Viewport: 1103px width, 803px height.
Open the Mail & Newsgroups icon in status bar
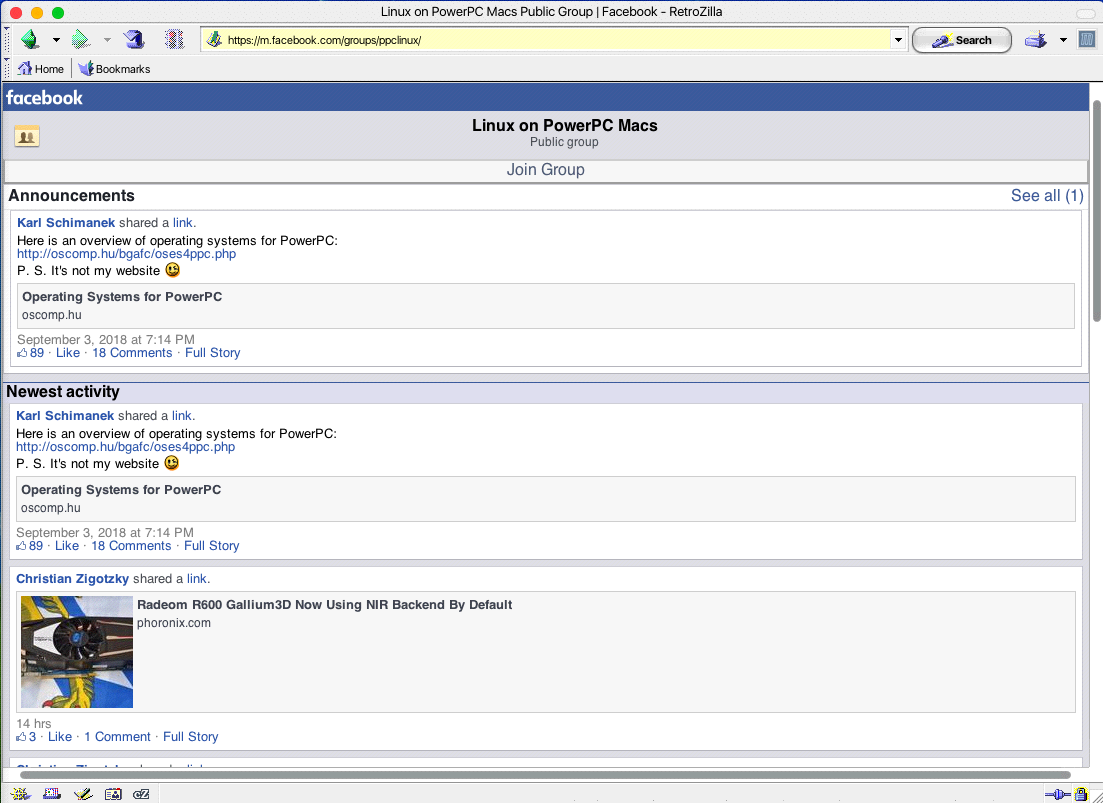(x=52, y=794)
